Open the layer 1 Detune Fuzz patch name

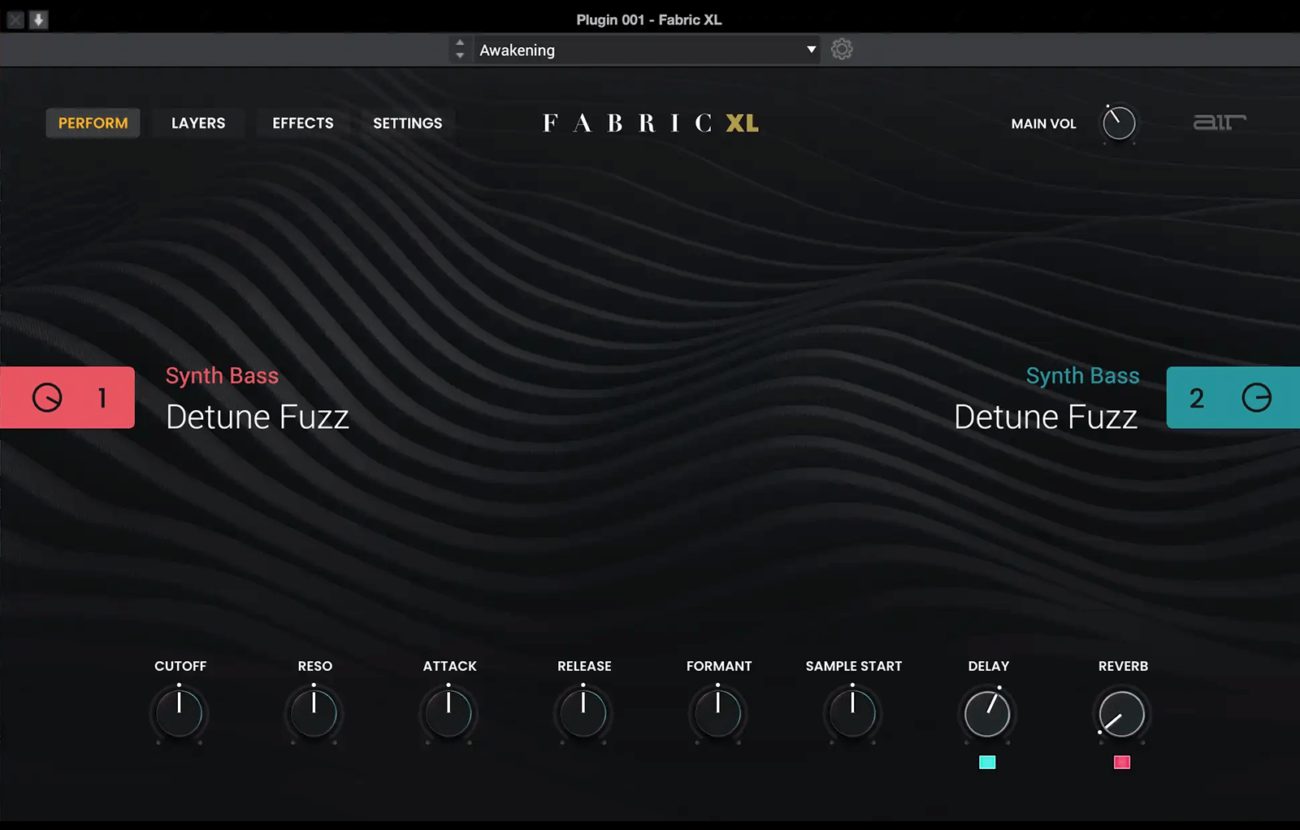(257, 417)
